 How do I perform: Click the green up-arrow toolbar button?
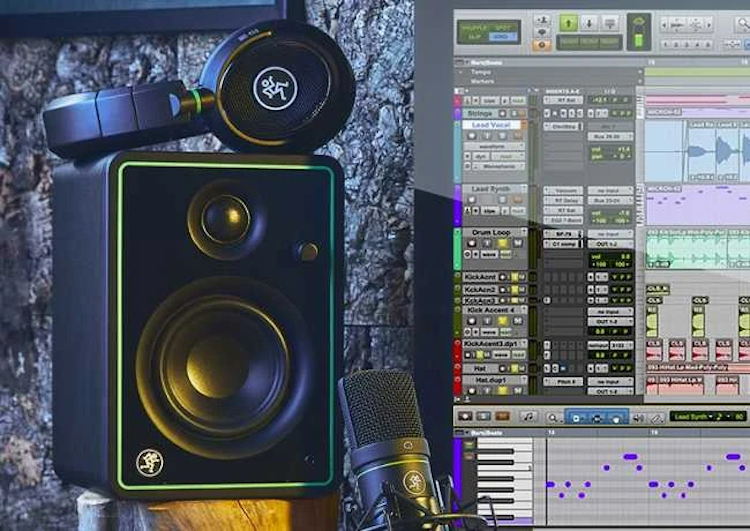coord(569,22)
